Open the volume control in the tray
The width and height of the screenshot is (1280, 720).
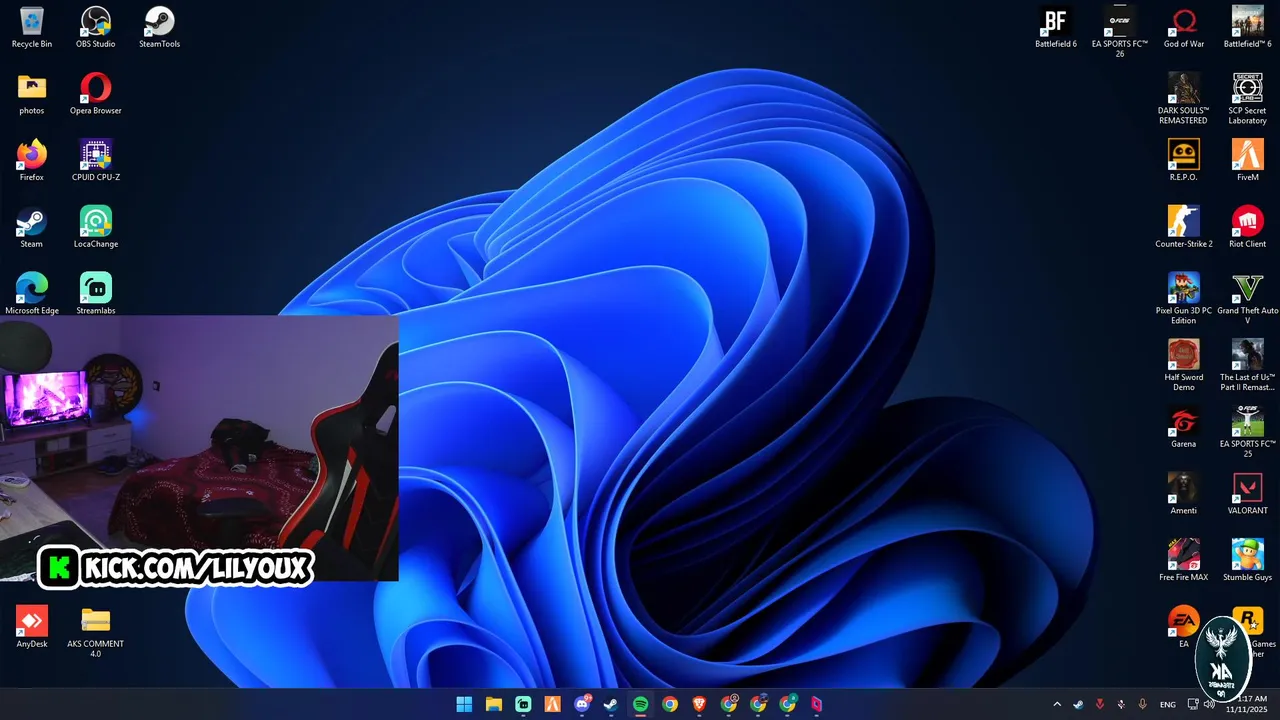tap(1209, 704)
